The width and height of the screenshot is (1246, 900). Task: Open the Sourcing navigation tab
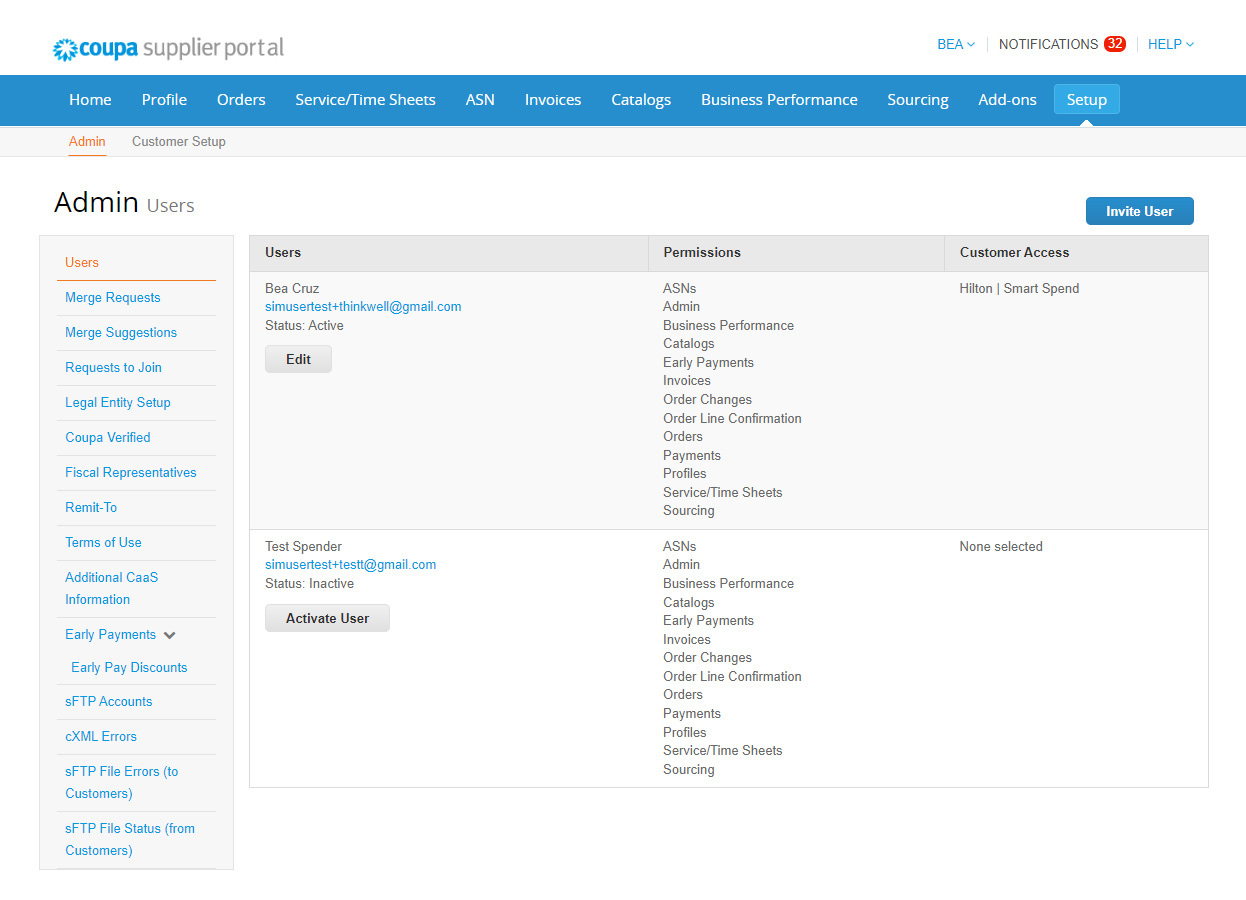917,100
